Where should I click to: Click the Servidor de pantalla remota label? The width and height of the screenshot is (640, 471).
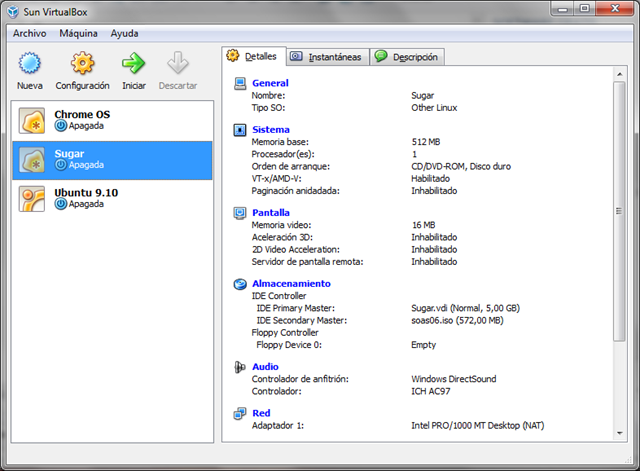pos(307,262)
